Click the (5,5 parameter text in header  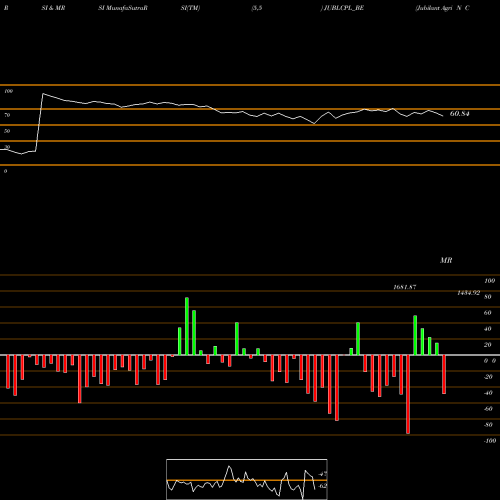coord(257,8)
